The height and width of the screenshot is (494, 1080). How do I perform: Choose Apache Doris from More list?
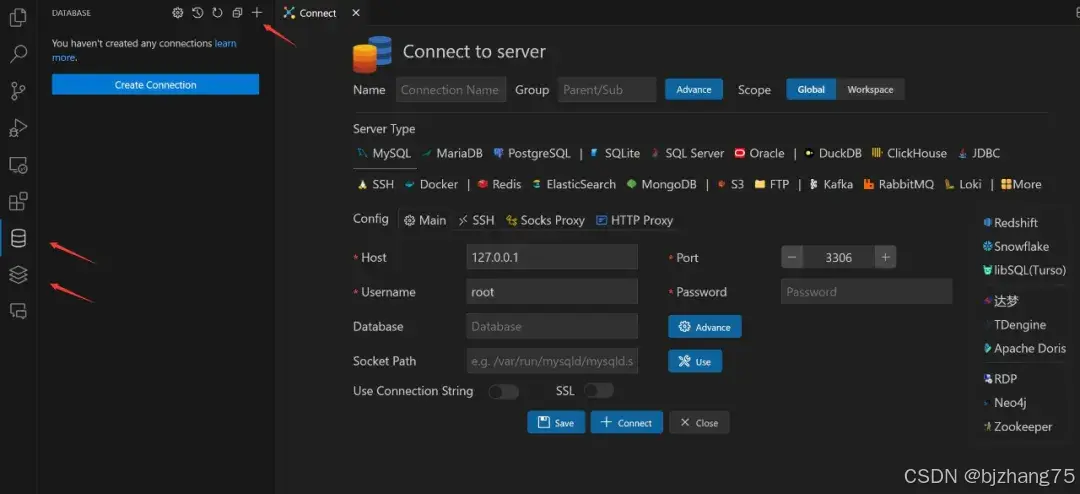[x=1025, y=349]
